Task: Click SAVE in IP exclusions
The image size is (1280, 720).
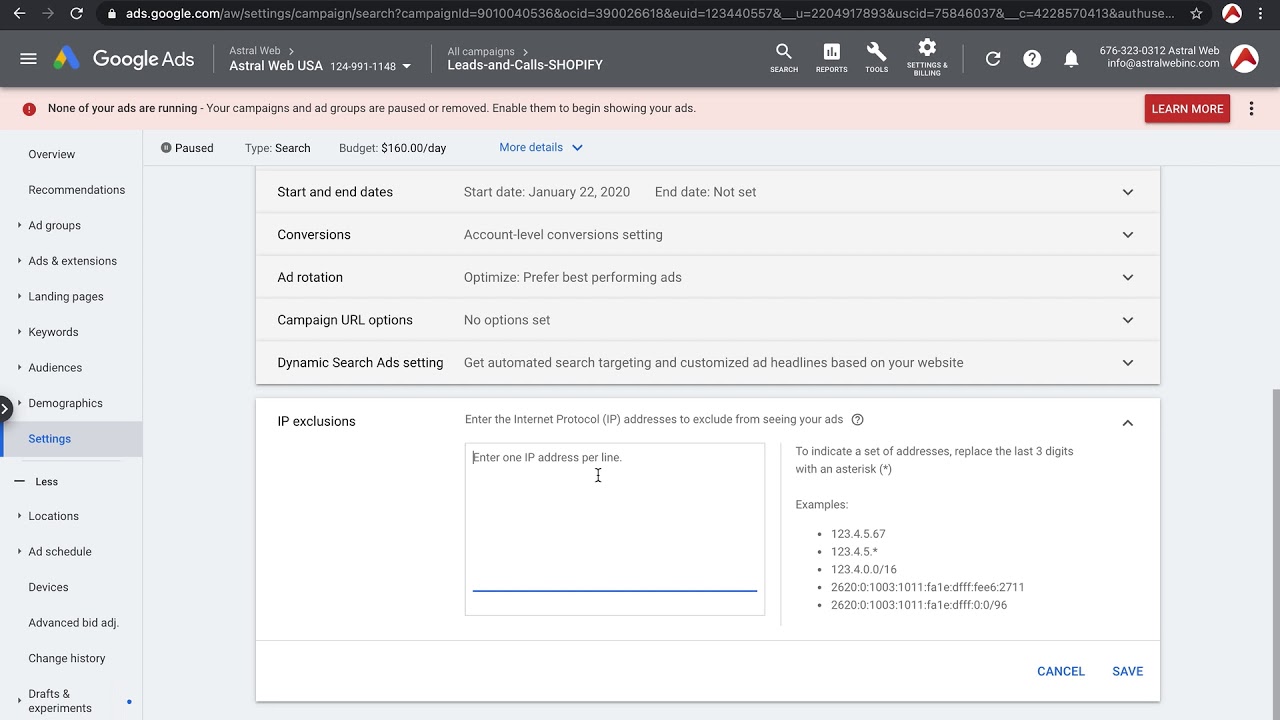Action: [1127, 671]
